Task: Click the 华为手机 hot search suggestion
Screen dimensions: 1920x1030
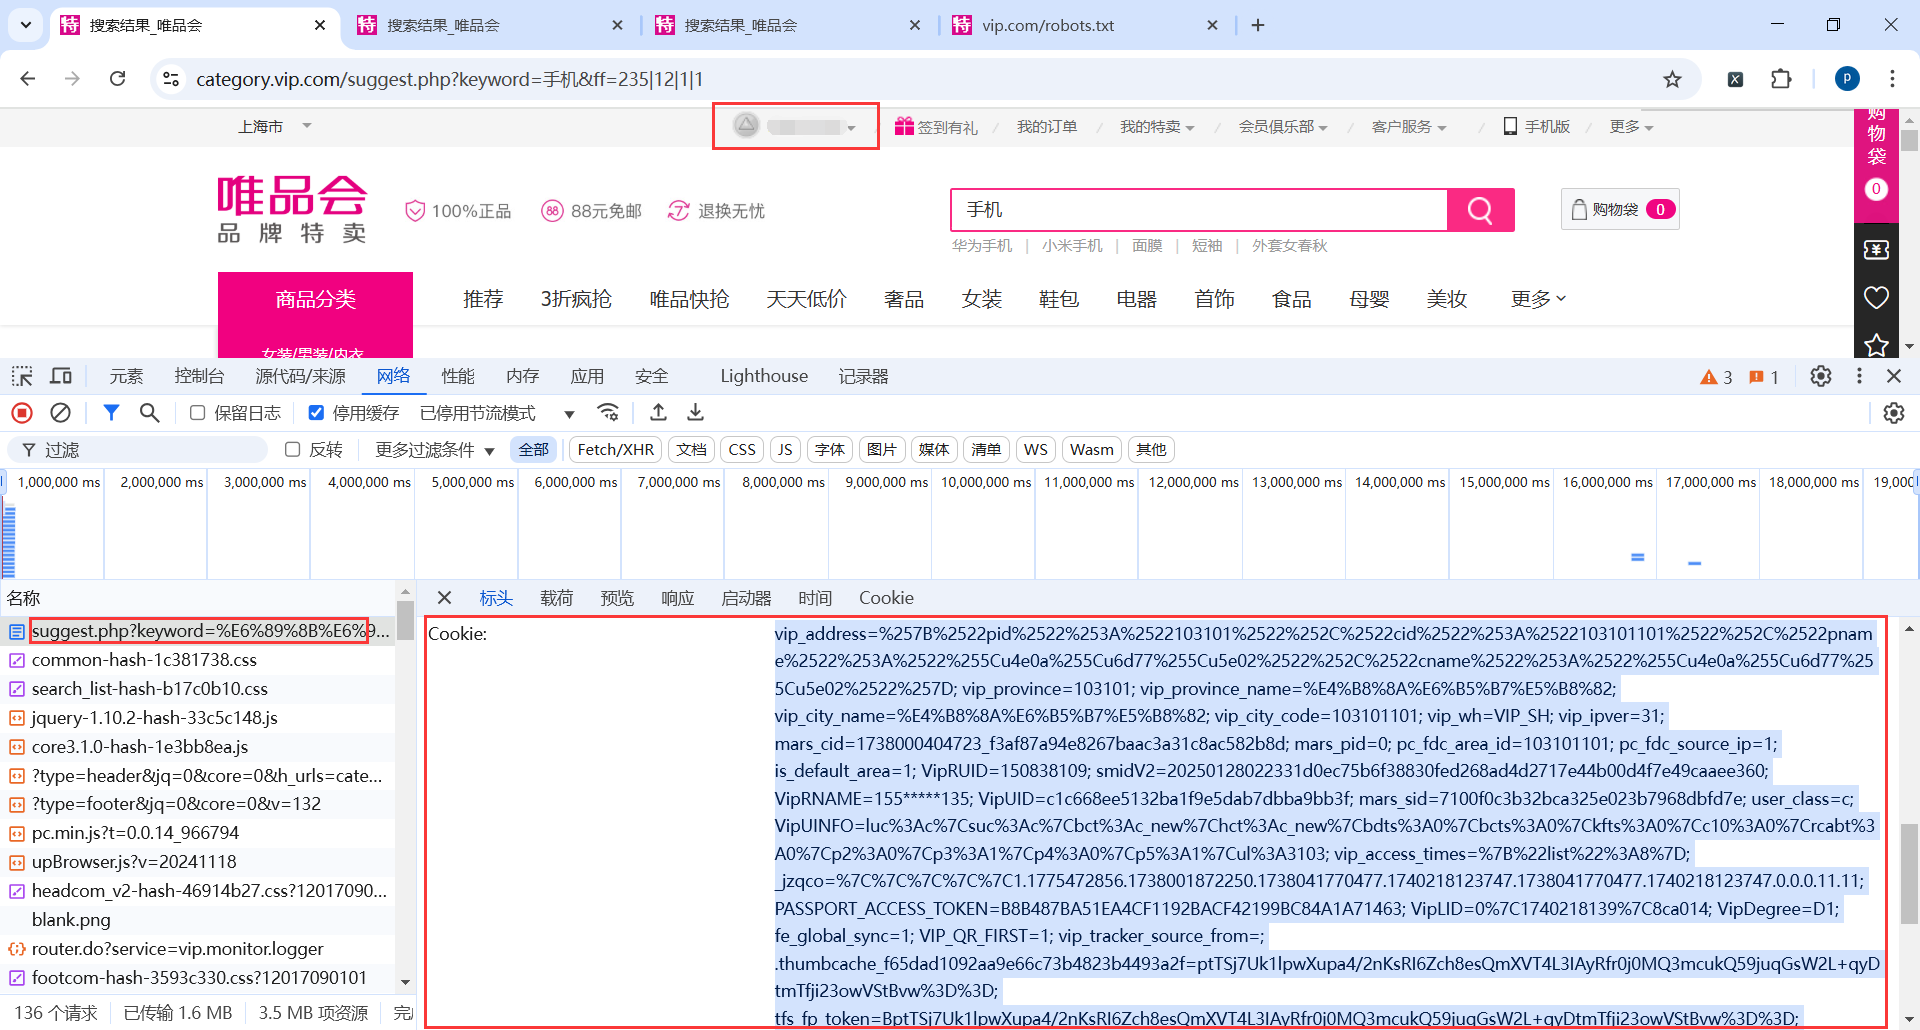Action: pyautogui.click(x=984, y=245)
